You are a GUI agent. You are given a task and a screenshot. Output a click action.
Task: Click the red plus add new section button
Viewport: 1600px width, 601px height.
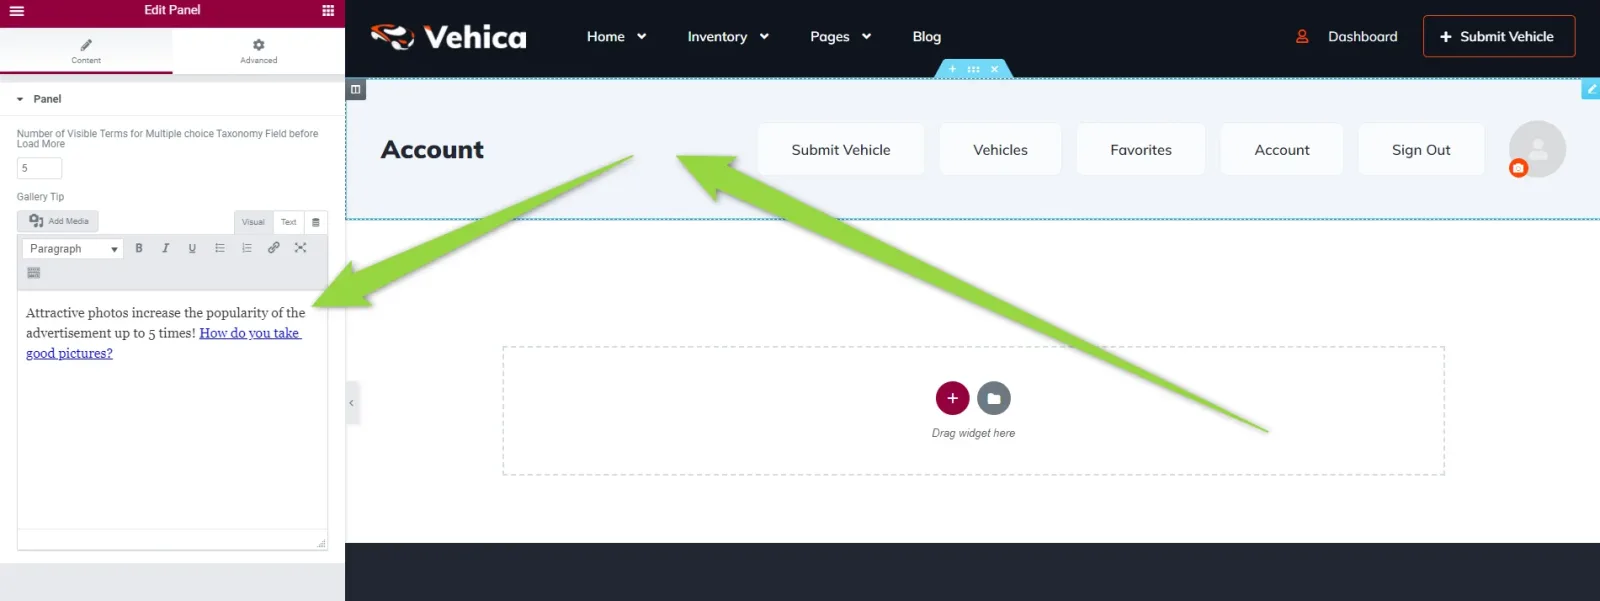pyautogui.click(x=952, y=398)
